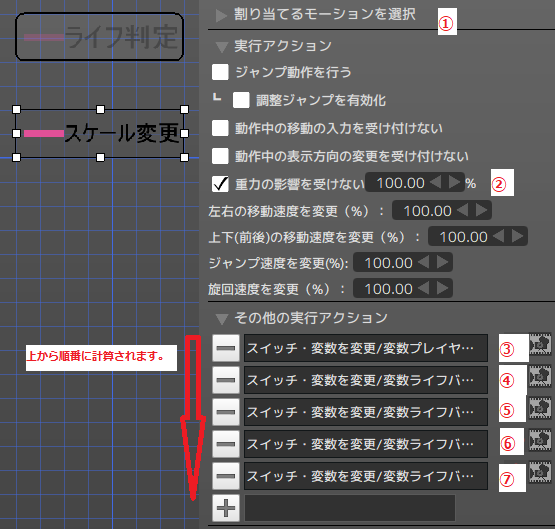This screenshot has width=555, height=529.
Task: Increase 左右の移動速度を変更 with right arrow
Action: [x=481, y=211]
